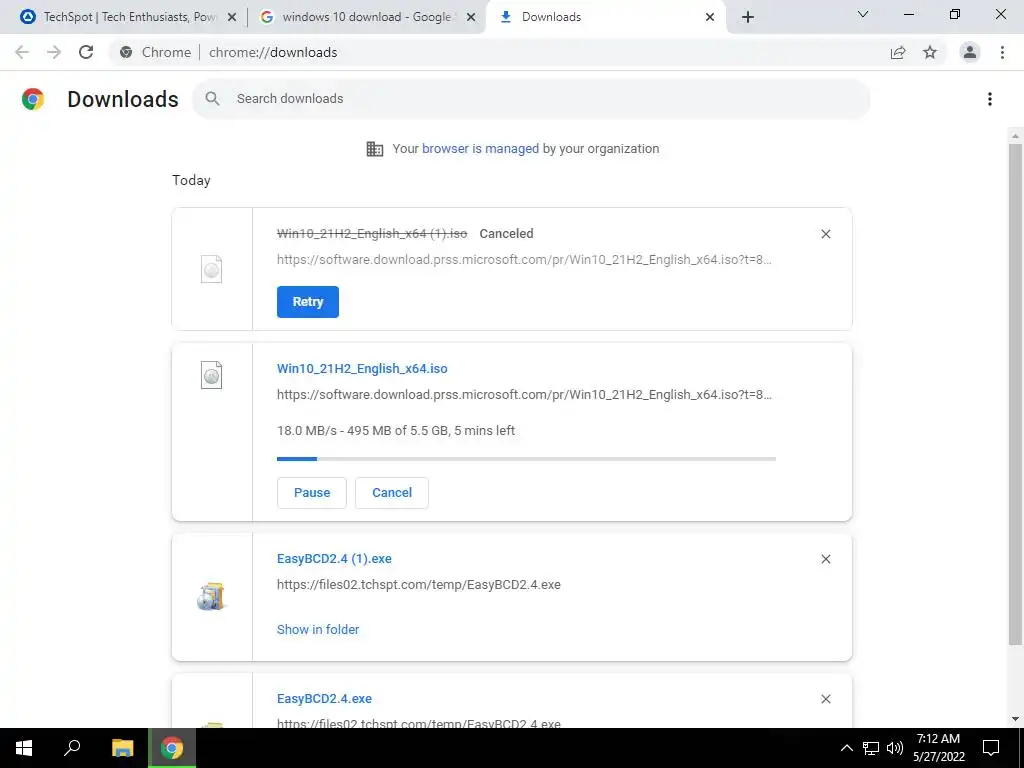The image size is (1024, 768).
Task: Remove EasyBCD2.4 (1).exe from the list
Action: (825, 559)
